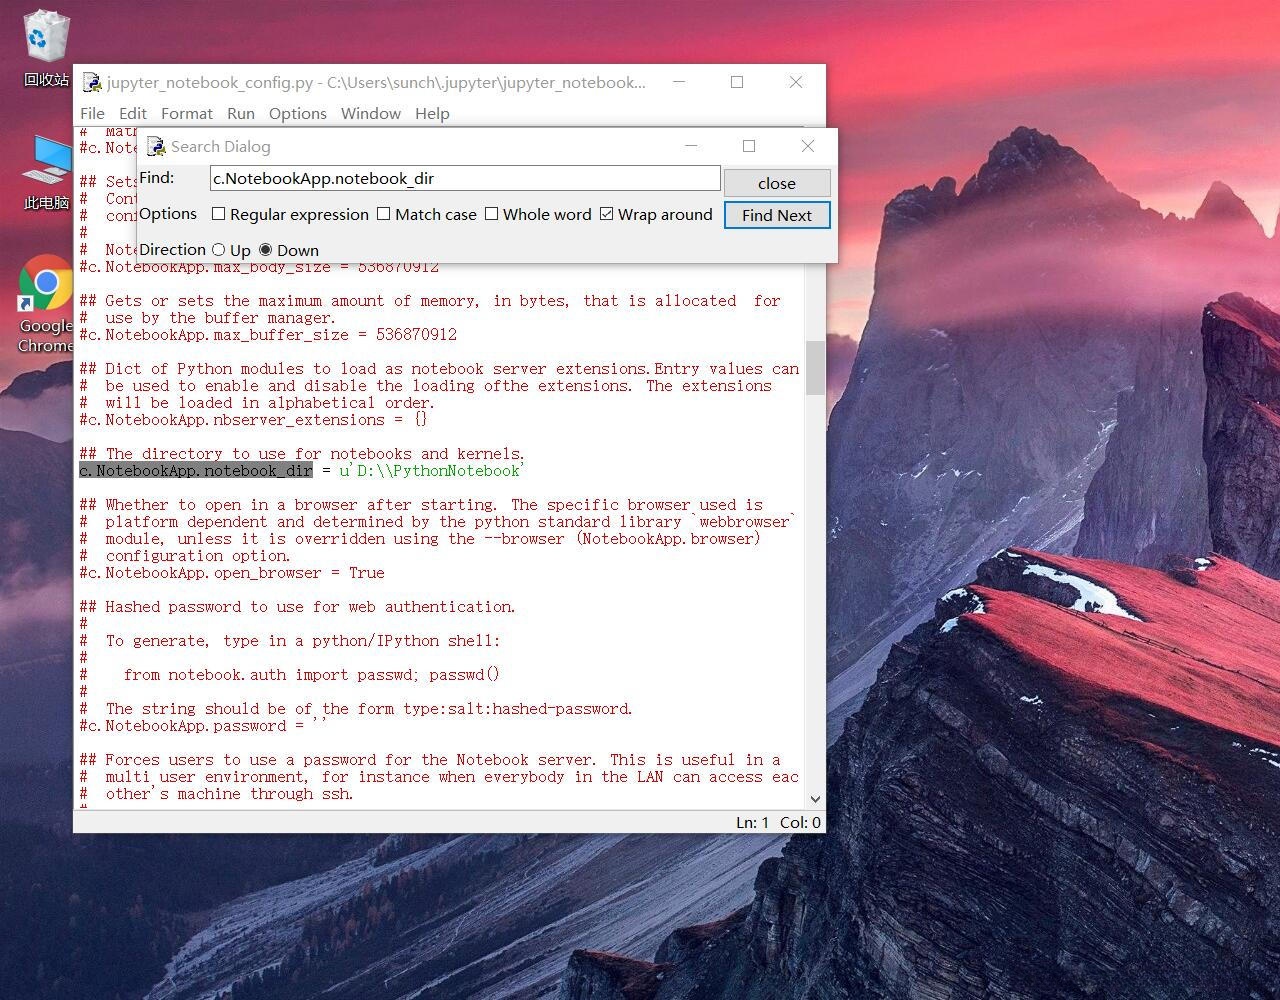Click the '## The directory to use for notebooks' comment
This screenshot has width=1280, height=1000.
(x=302, y=454)
